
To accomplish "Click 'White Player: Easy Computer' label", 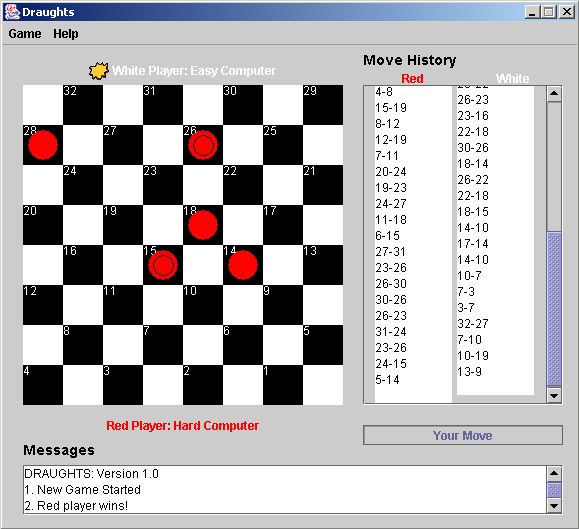I will tap(194, 71).
